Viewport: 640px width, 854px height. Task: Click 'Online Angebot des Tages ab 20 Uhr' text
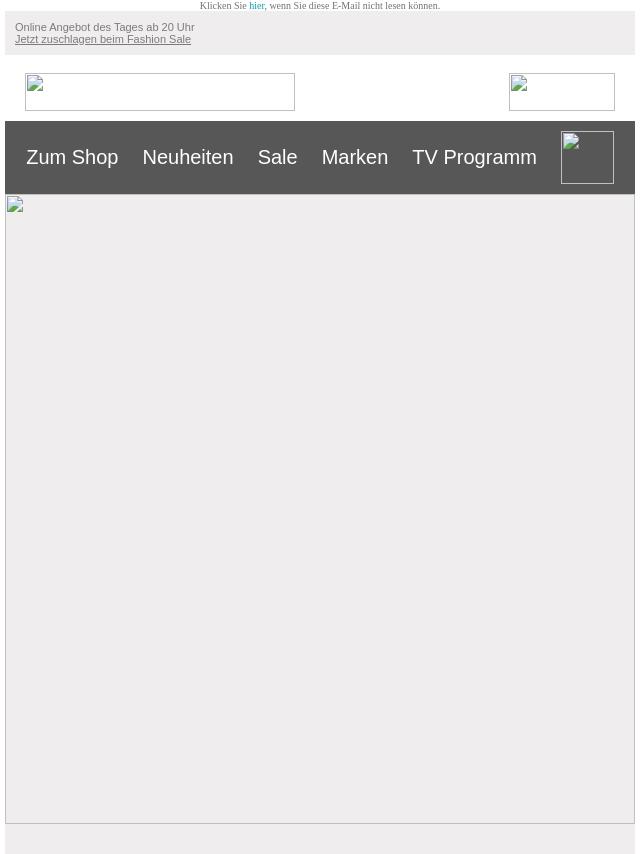105,27
